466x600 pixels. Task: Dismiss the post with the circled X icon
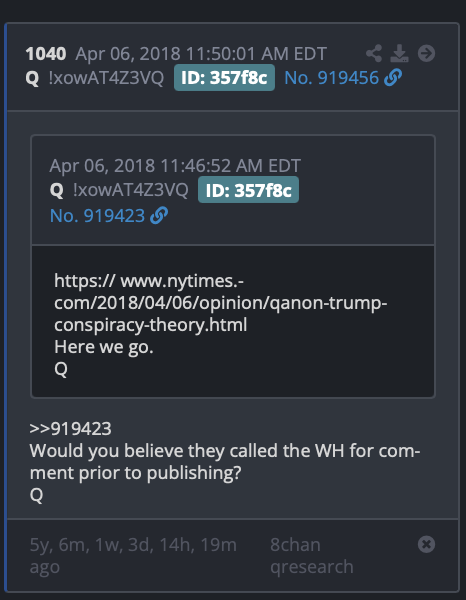426,544
